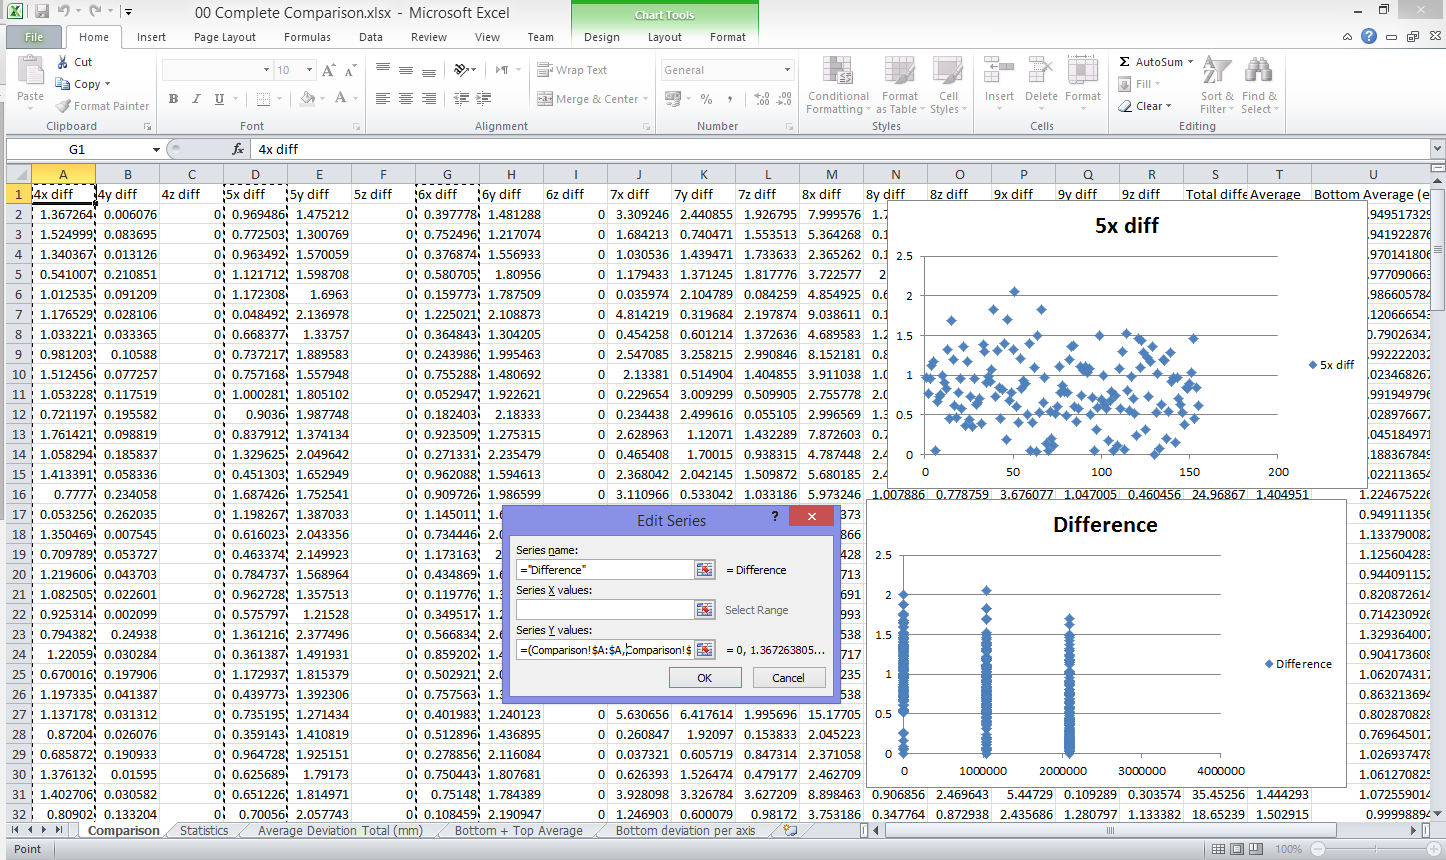
Task: Open the Name Box dropdown arrow
Action: tap(156, 149)
